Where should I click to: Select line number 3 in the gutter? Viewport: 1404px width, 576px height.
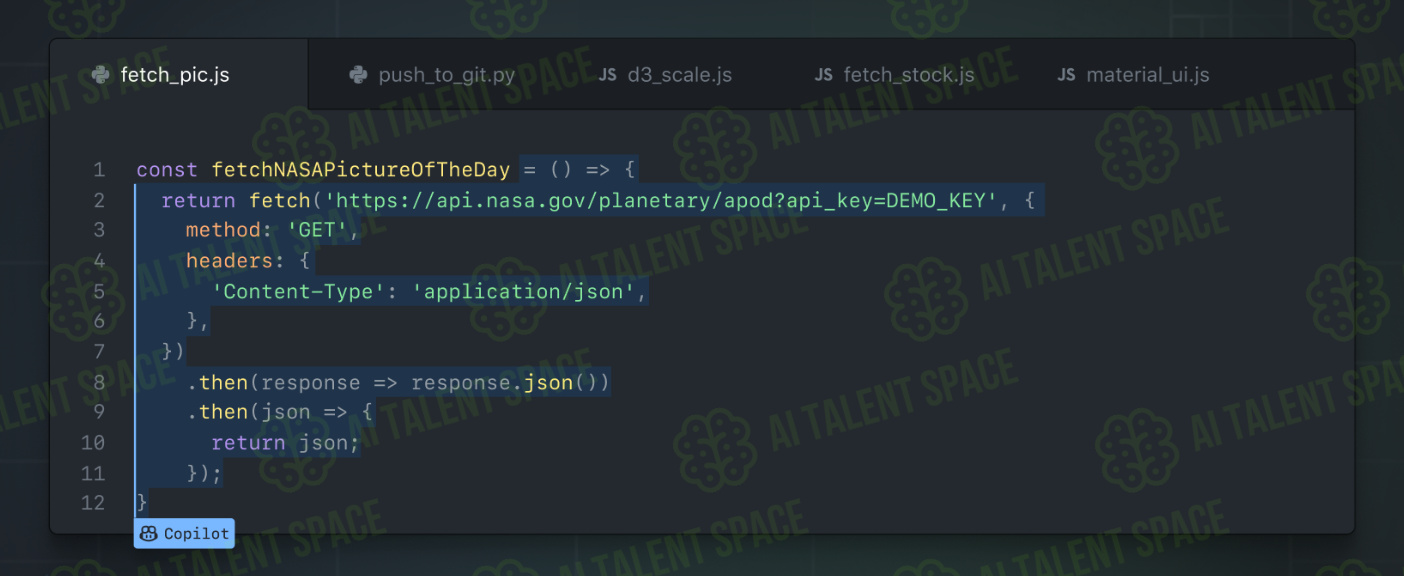(x=99, y=230)
